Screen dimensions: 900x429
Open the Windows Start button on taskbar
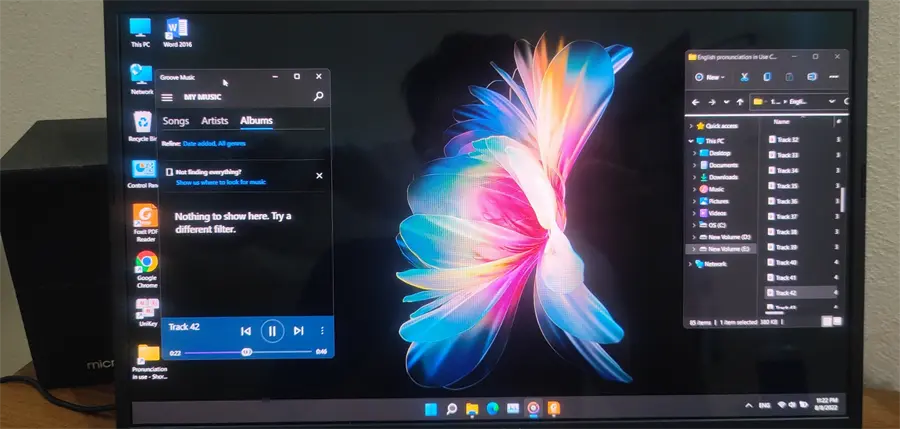(x=430, y=409)
